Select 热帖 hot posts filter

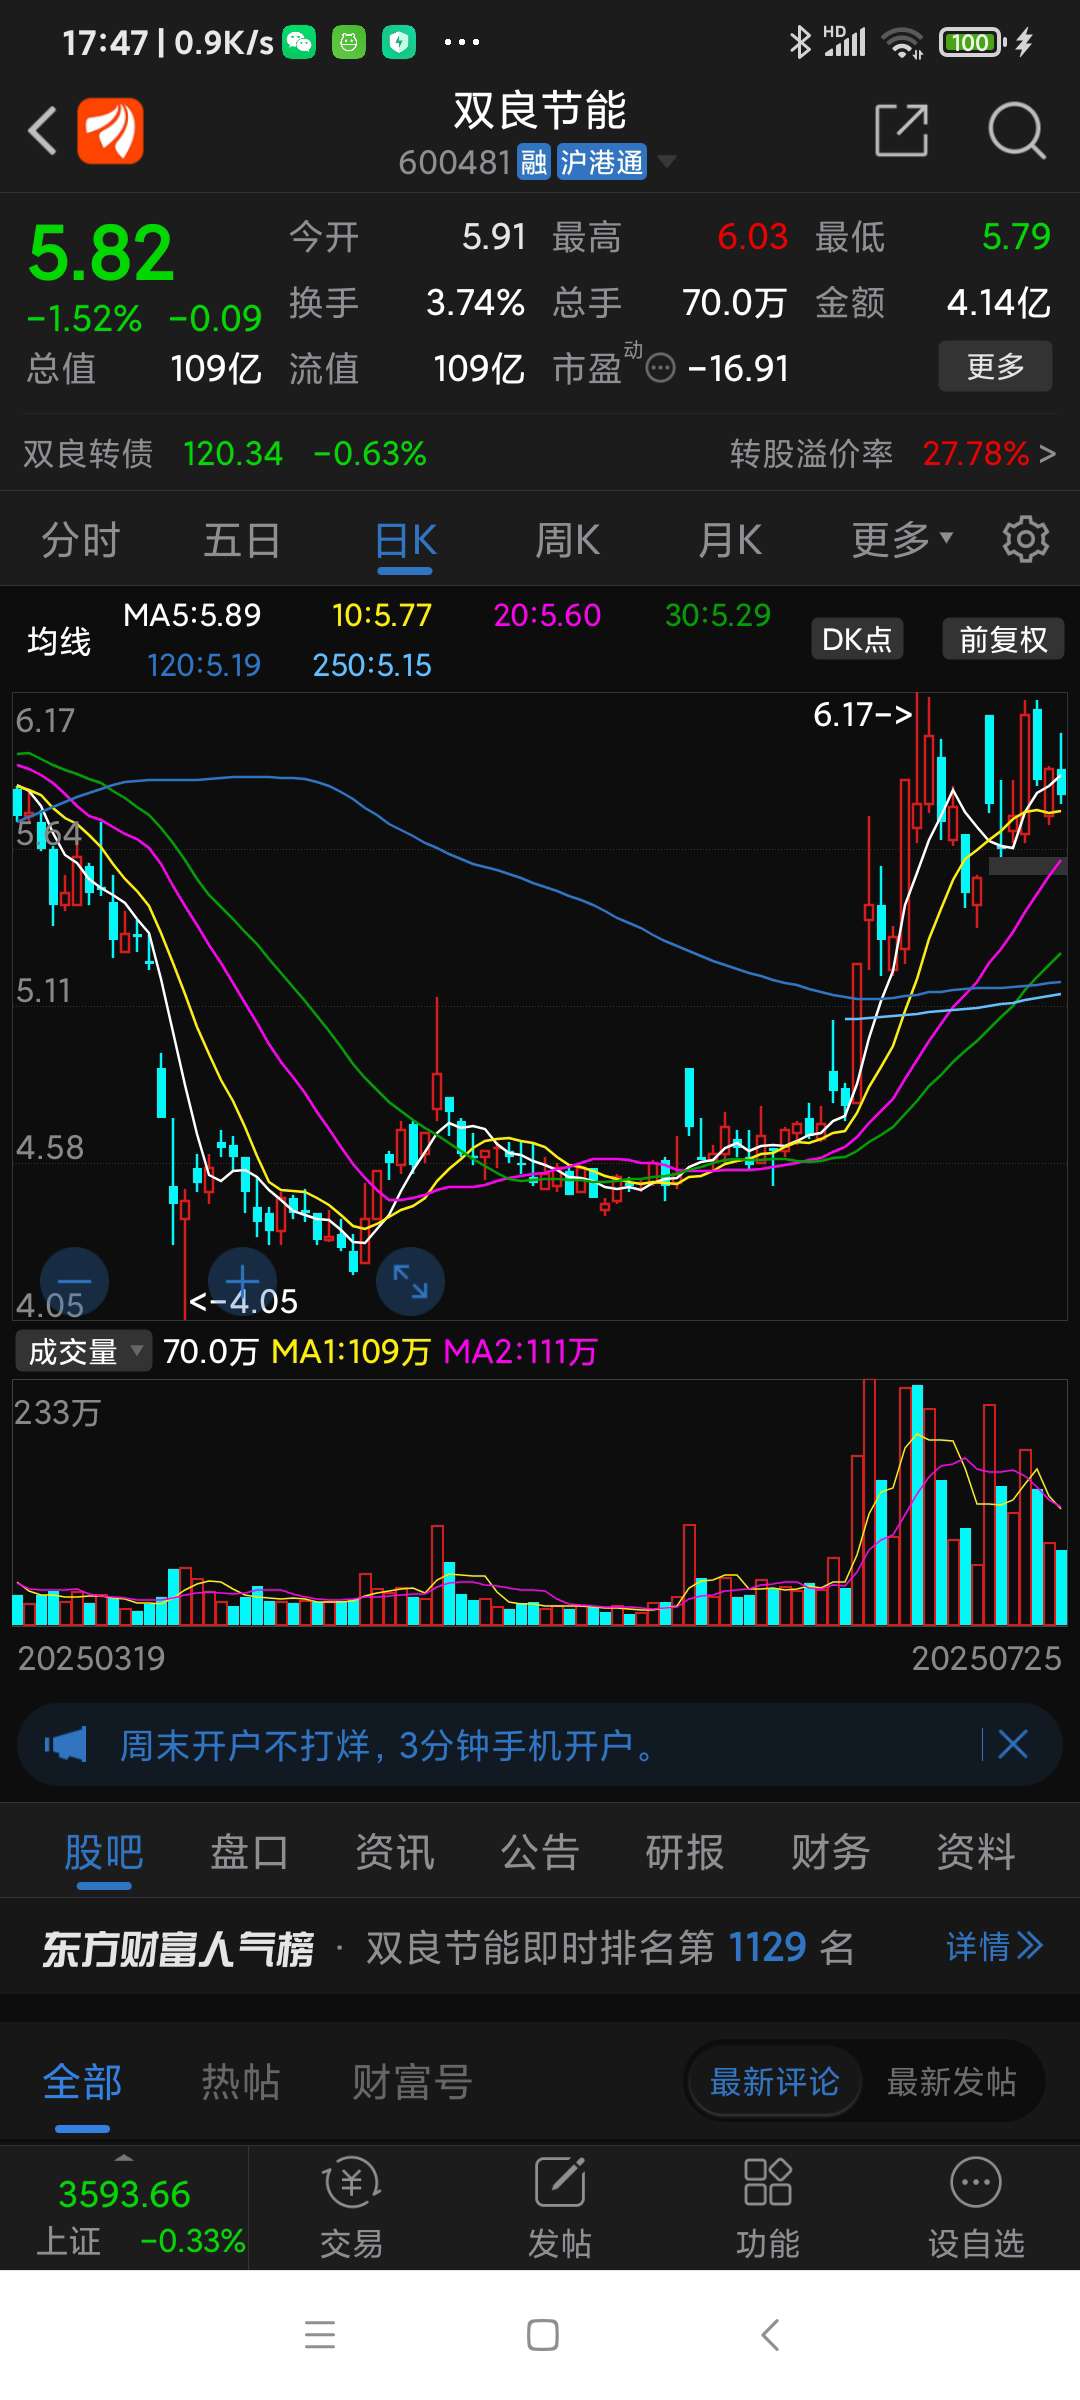click(240, 2083)
